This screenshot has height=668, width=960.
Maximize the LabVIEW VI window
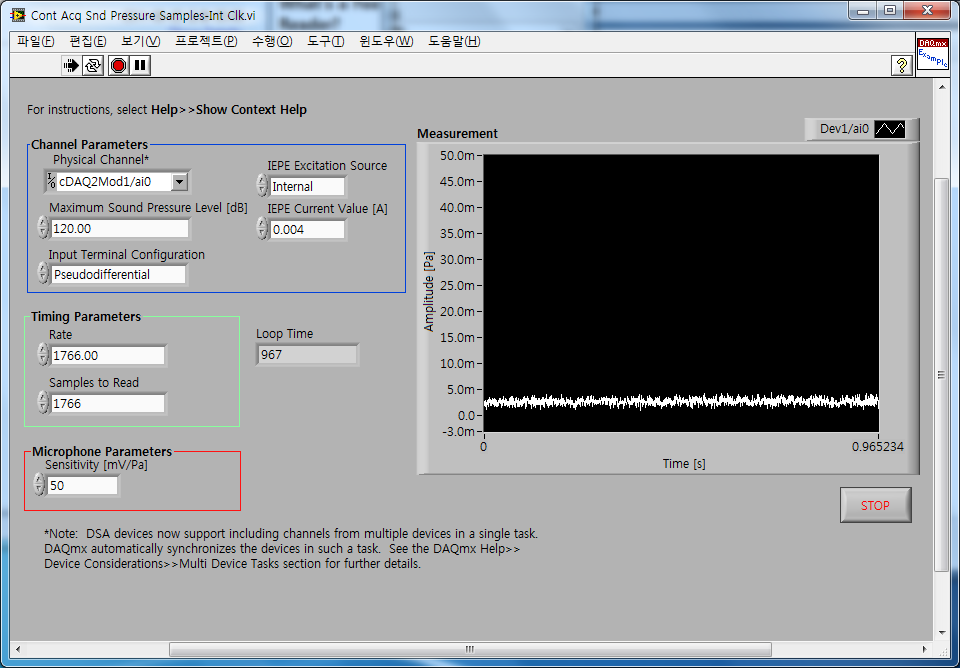coord(890,10)
